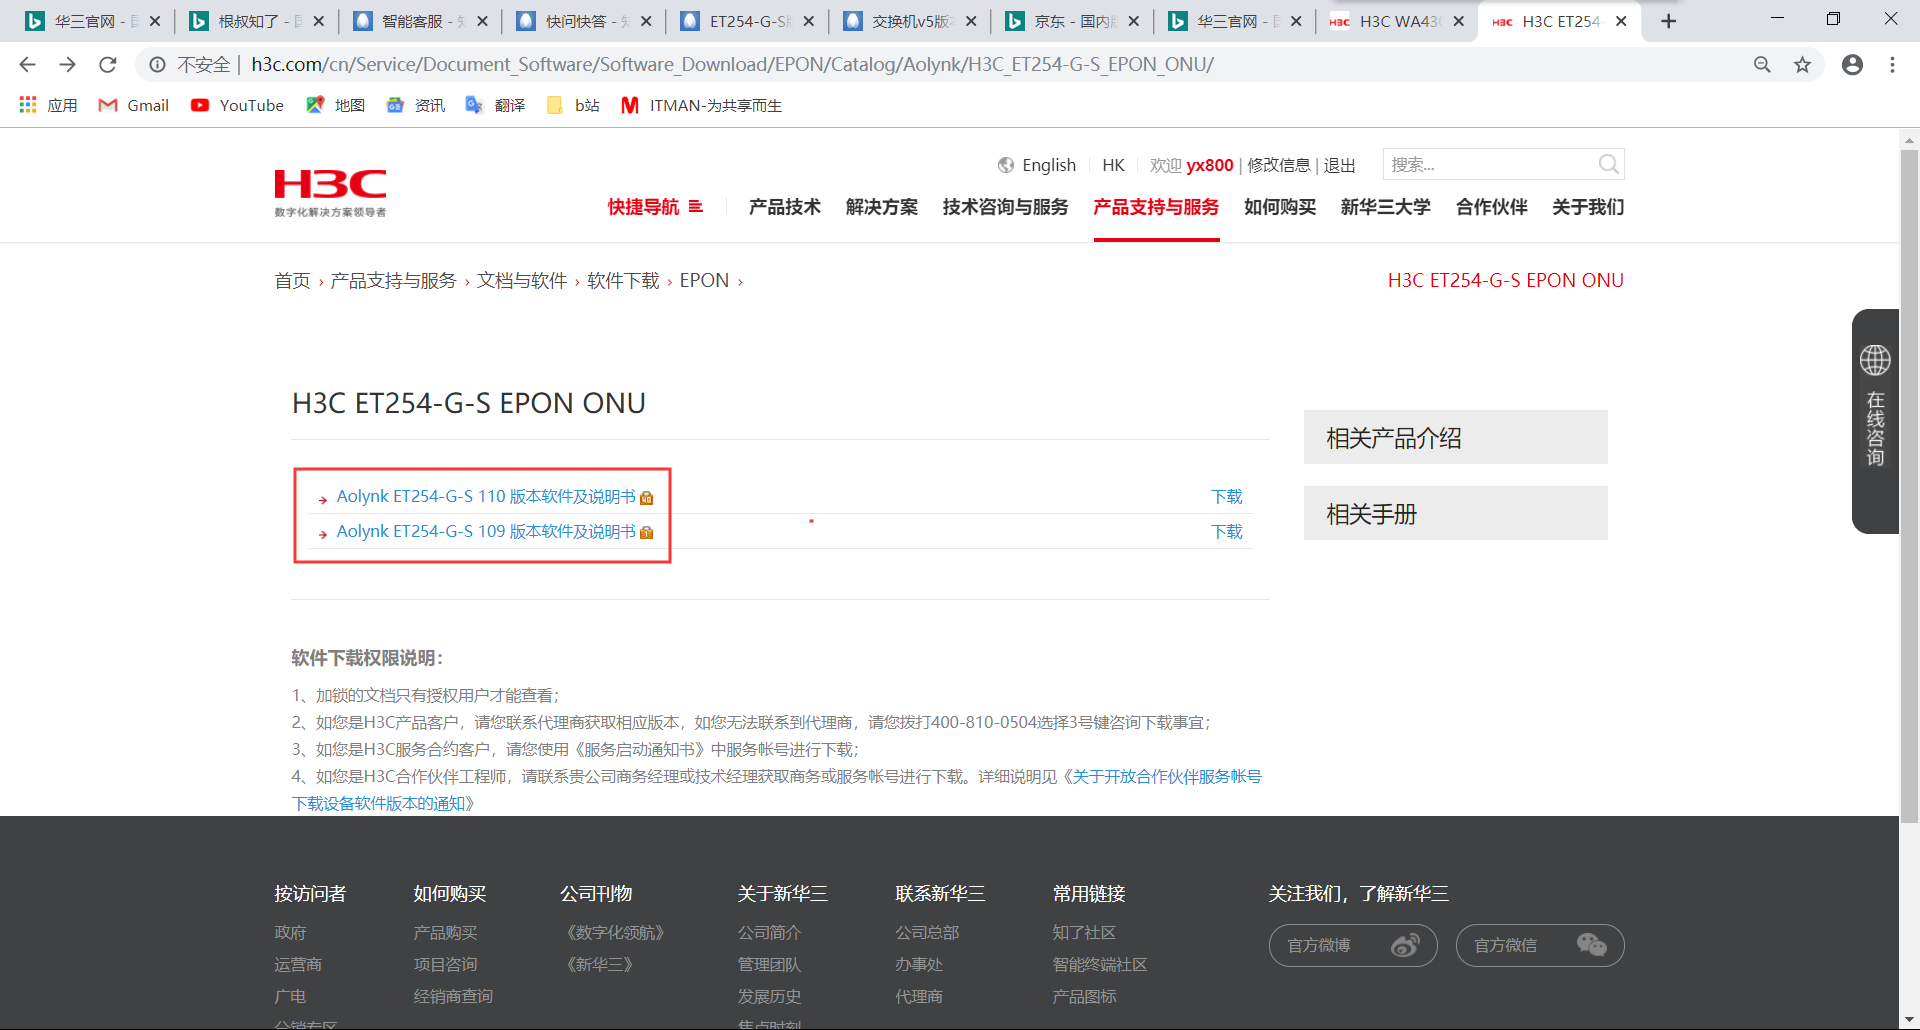The image size is (1920, 1030).
Task: Switch to the H3C WA43 browser tab
Action: click(1397, 21)
